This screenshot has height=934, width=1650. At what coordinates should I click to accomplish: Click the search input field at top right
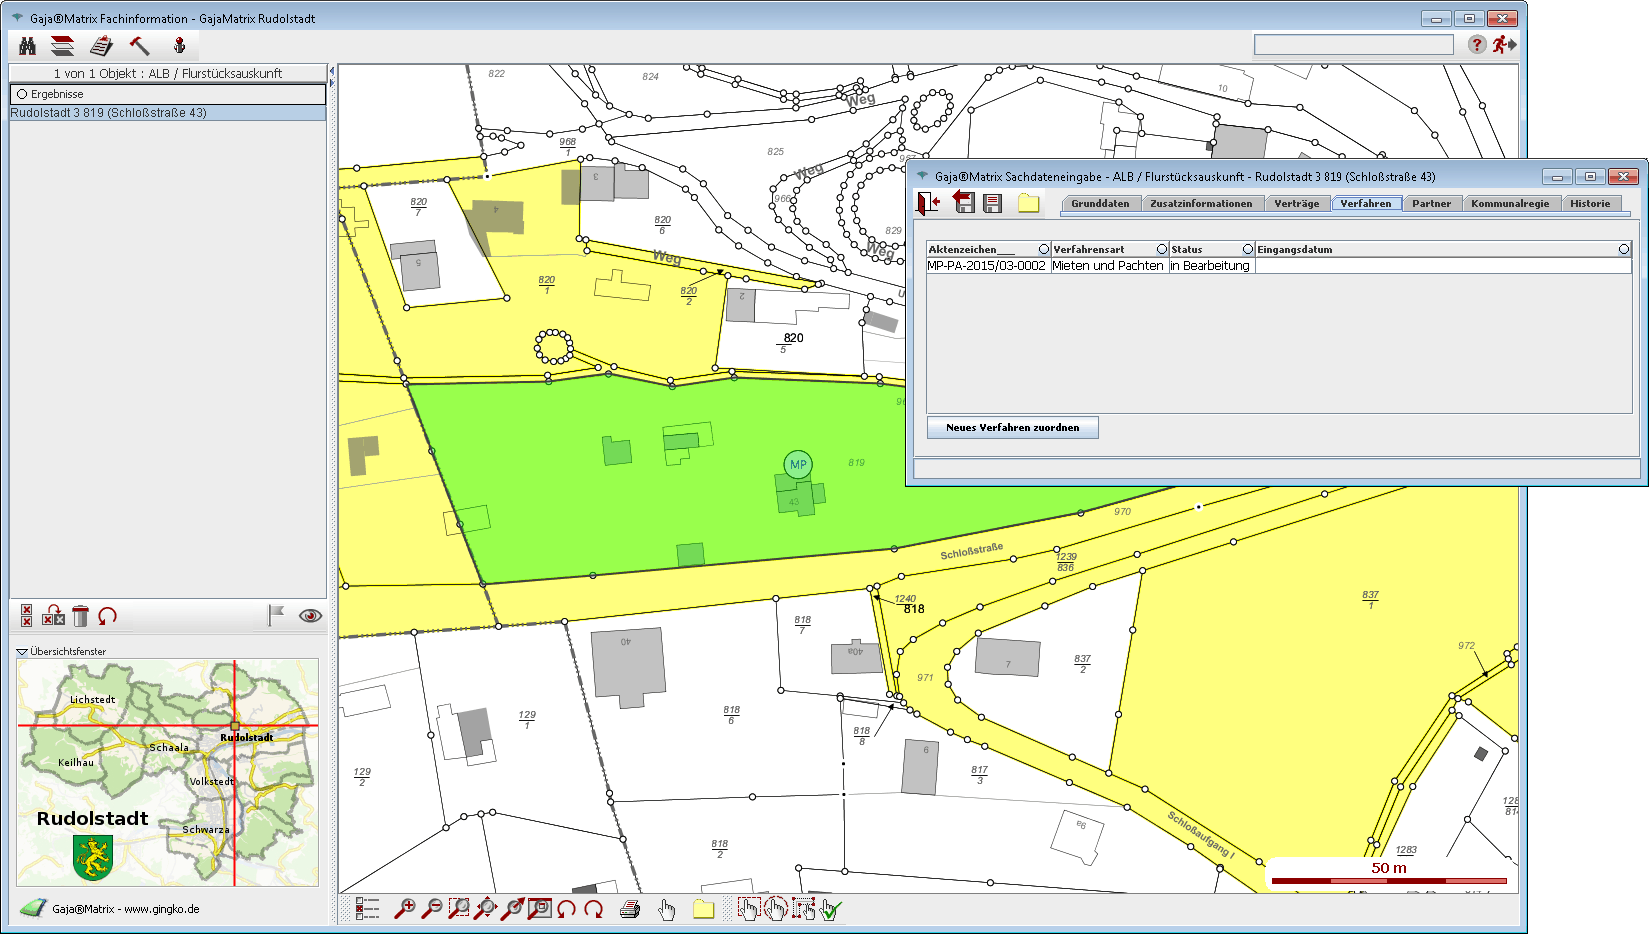point(1352,45)
